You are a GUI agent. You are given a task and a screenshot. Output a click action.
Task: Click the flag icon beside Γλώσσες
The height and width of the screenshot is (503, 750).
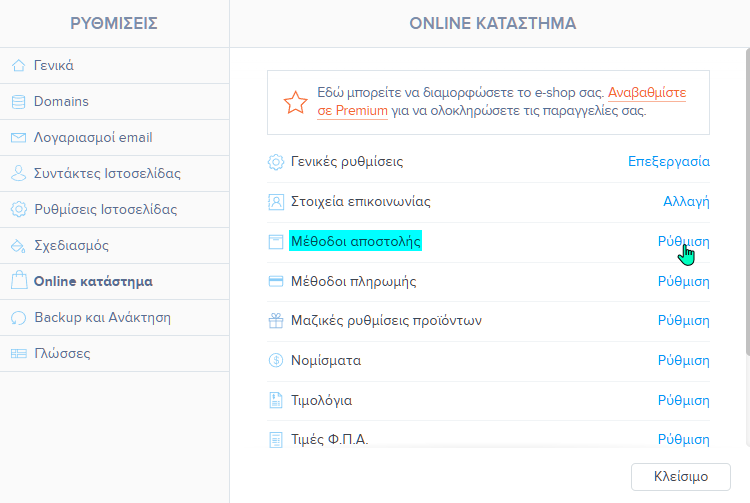coord(19,353)
